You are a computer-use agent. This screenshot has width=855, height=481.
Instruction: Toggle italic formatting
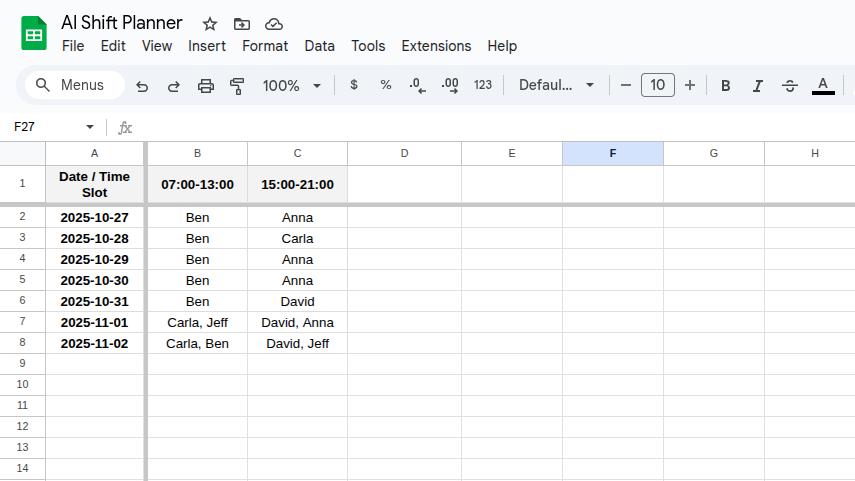(x=758, y=86)
